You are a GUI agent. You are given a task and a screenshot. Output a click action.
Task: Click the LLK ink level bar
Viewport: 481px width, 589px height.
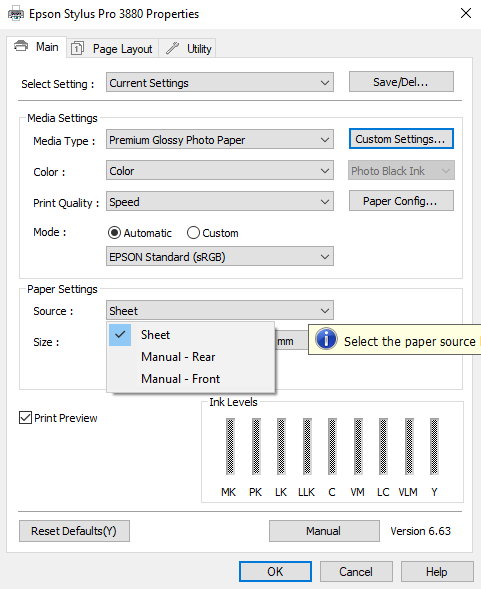tap(307, 446)
